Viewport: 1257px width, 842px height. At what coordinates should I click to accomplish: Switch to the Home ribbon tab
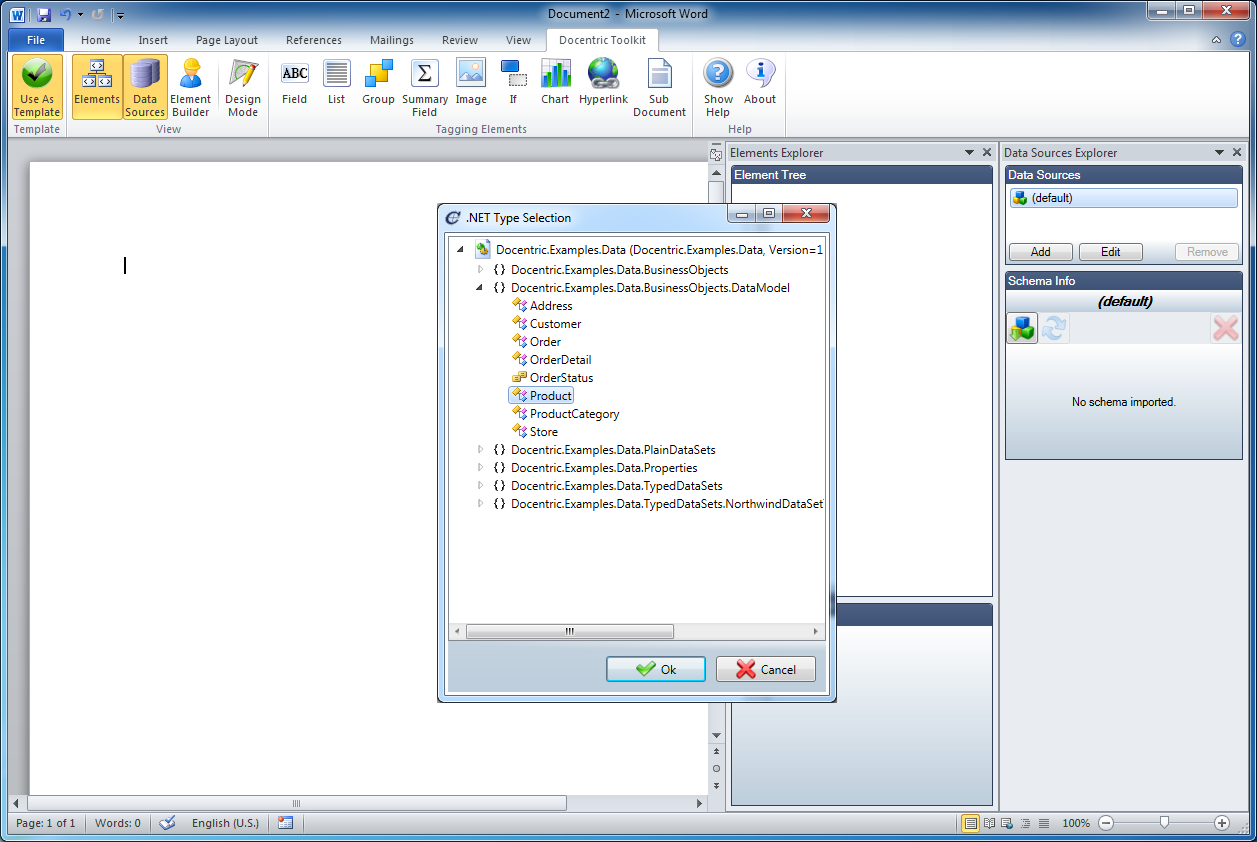[96, 40]
